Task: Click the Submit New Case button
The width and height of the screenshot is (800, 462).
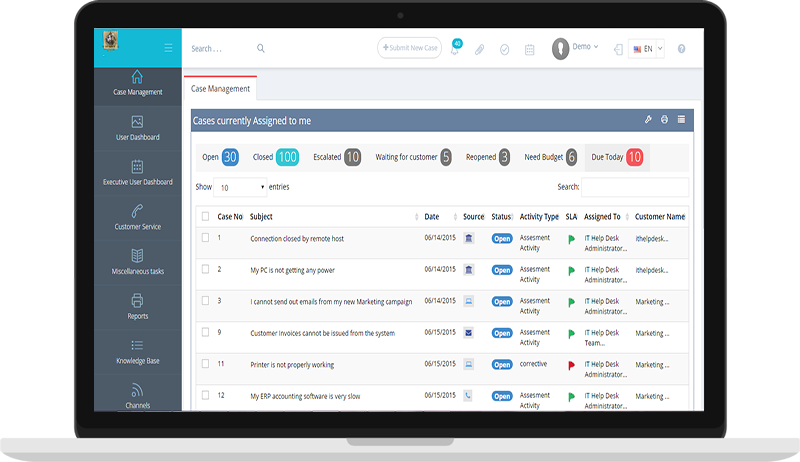Action: (x=409, y=48)
